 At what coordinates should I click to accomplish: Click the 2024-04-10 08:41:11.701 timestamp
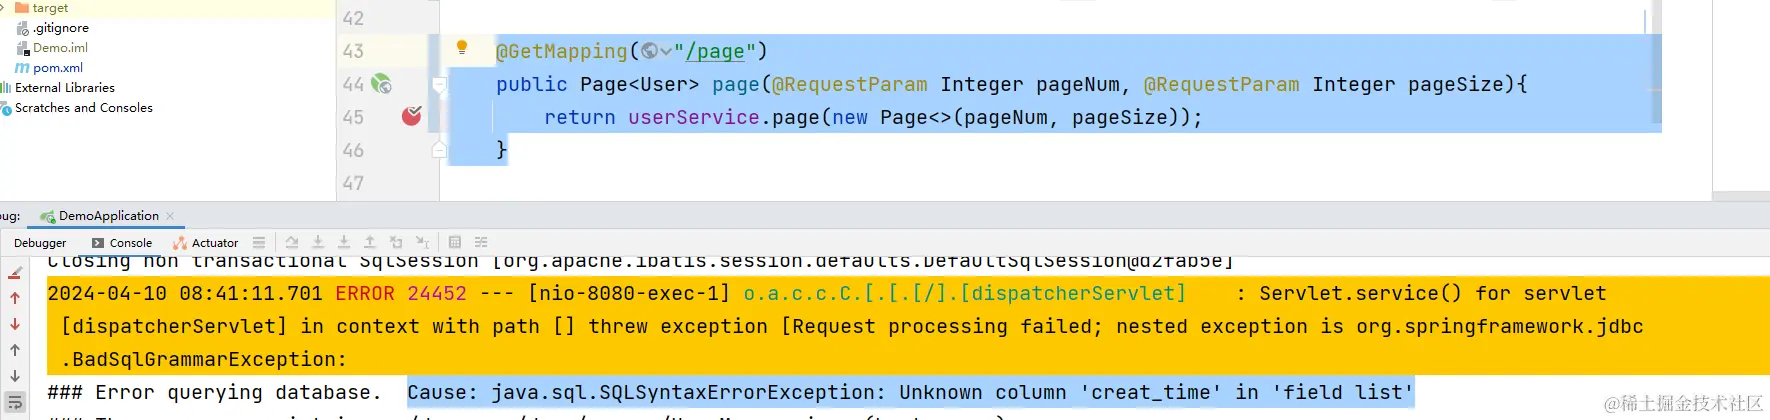tap(185, 293)
